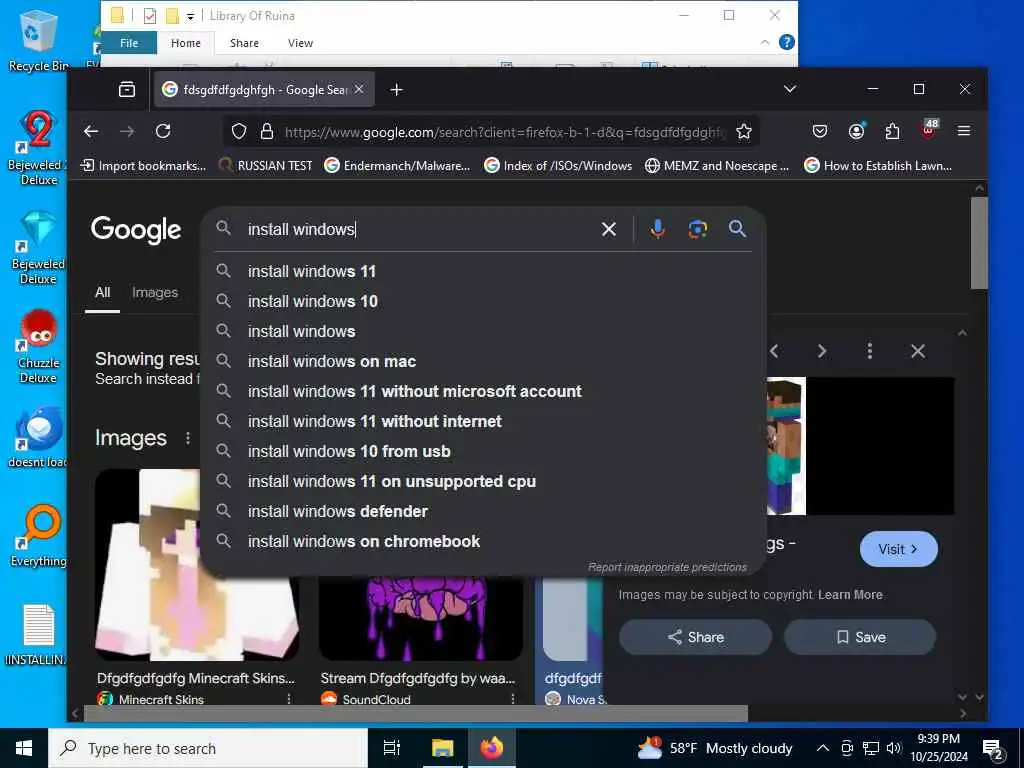Close the image preview panel
1024x768 pixels.
[918, 351]
